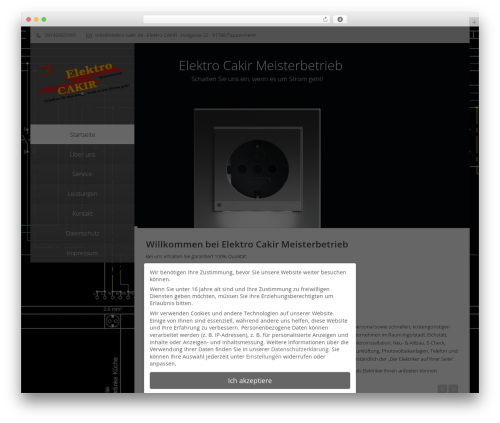Image resolution: width=500 pixels, height=423 pixels.
Task: Click the macOS red close button
Action: click(29, 19)
